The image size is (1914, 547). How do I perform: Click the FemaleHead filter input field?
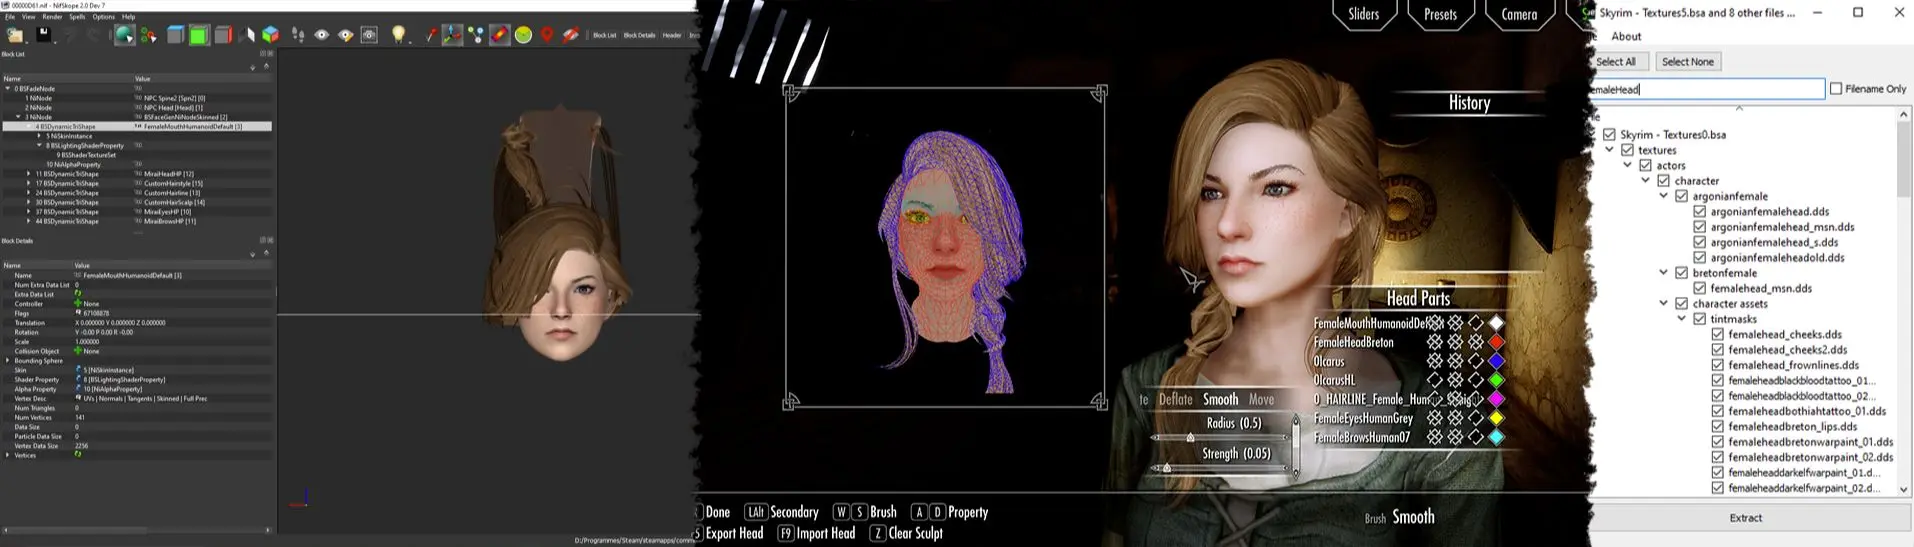click(1708, 89)
